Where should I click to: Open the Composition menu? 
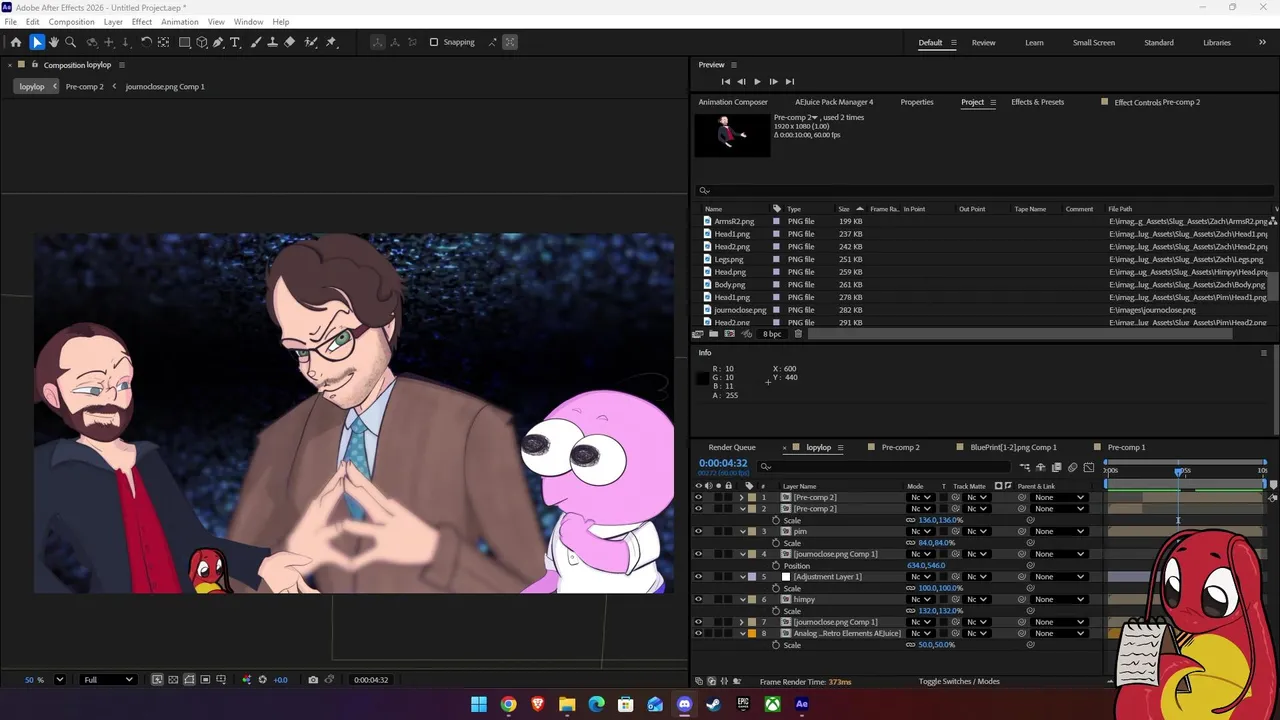click(x=72, y=22)
